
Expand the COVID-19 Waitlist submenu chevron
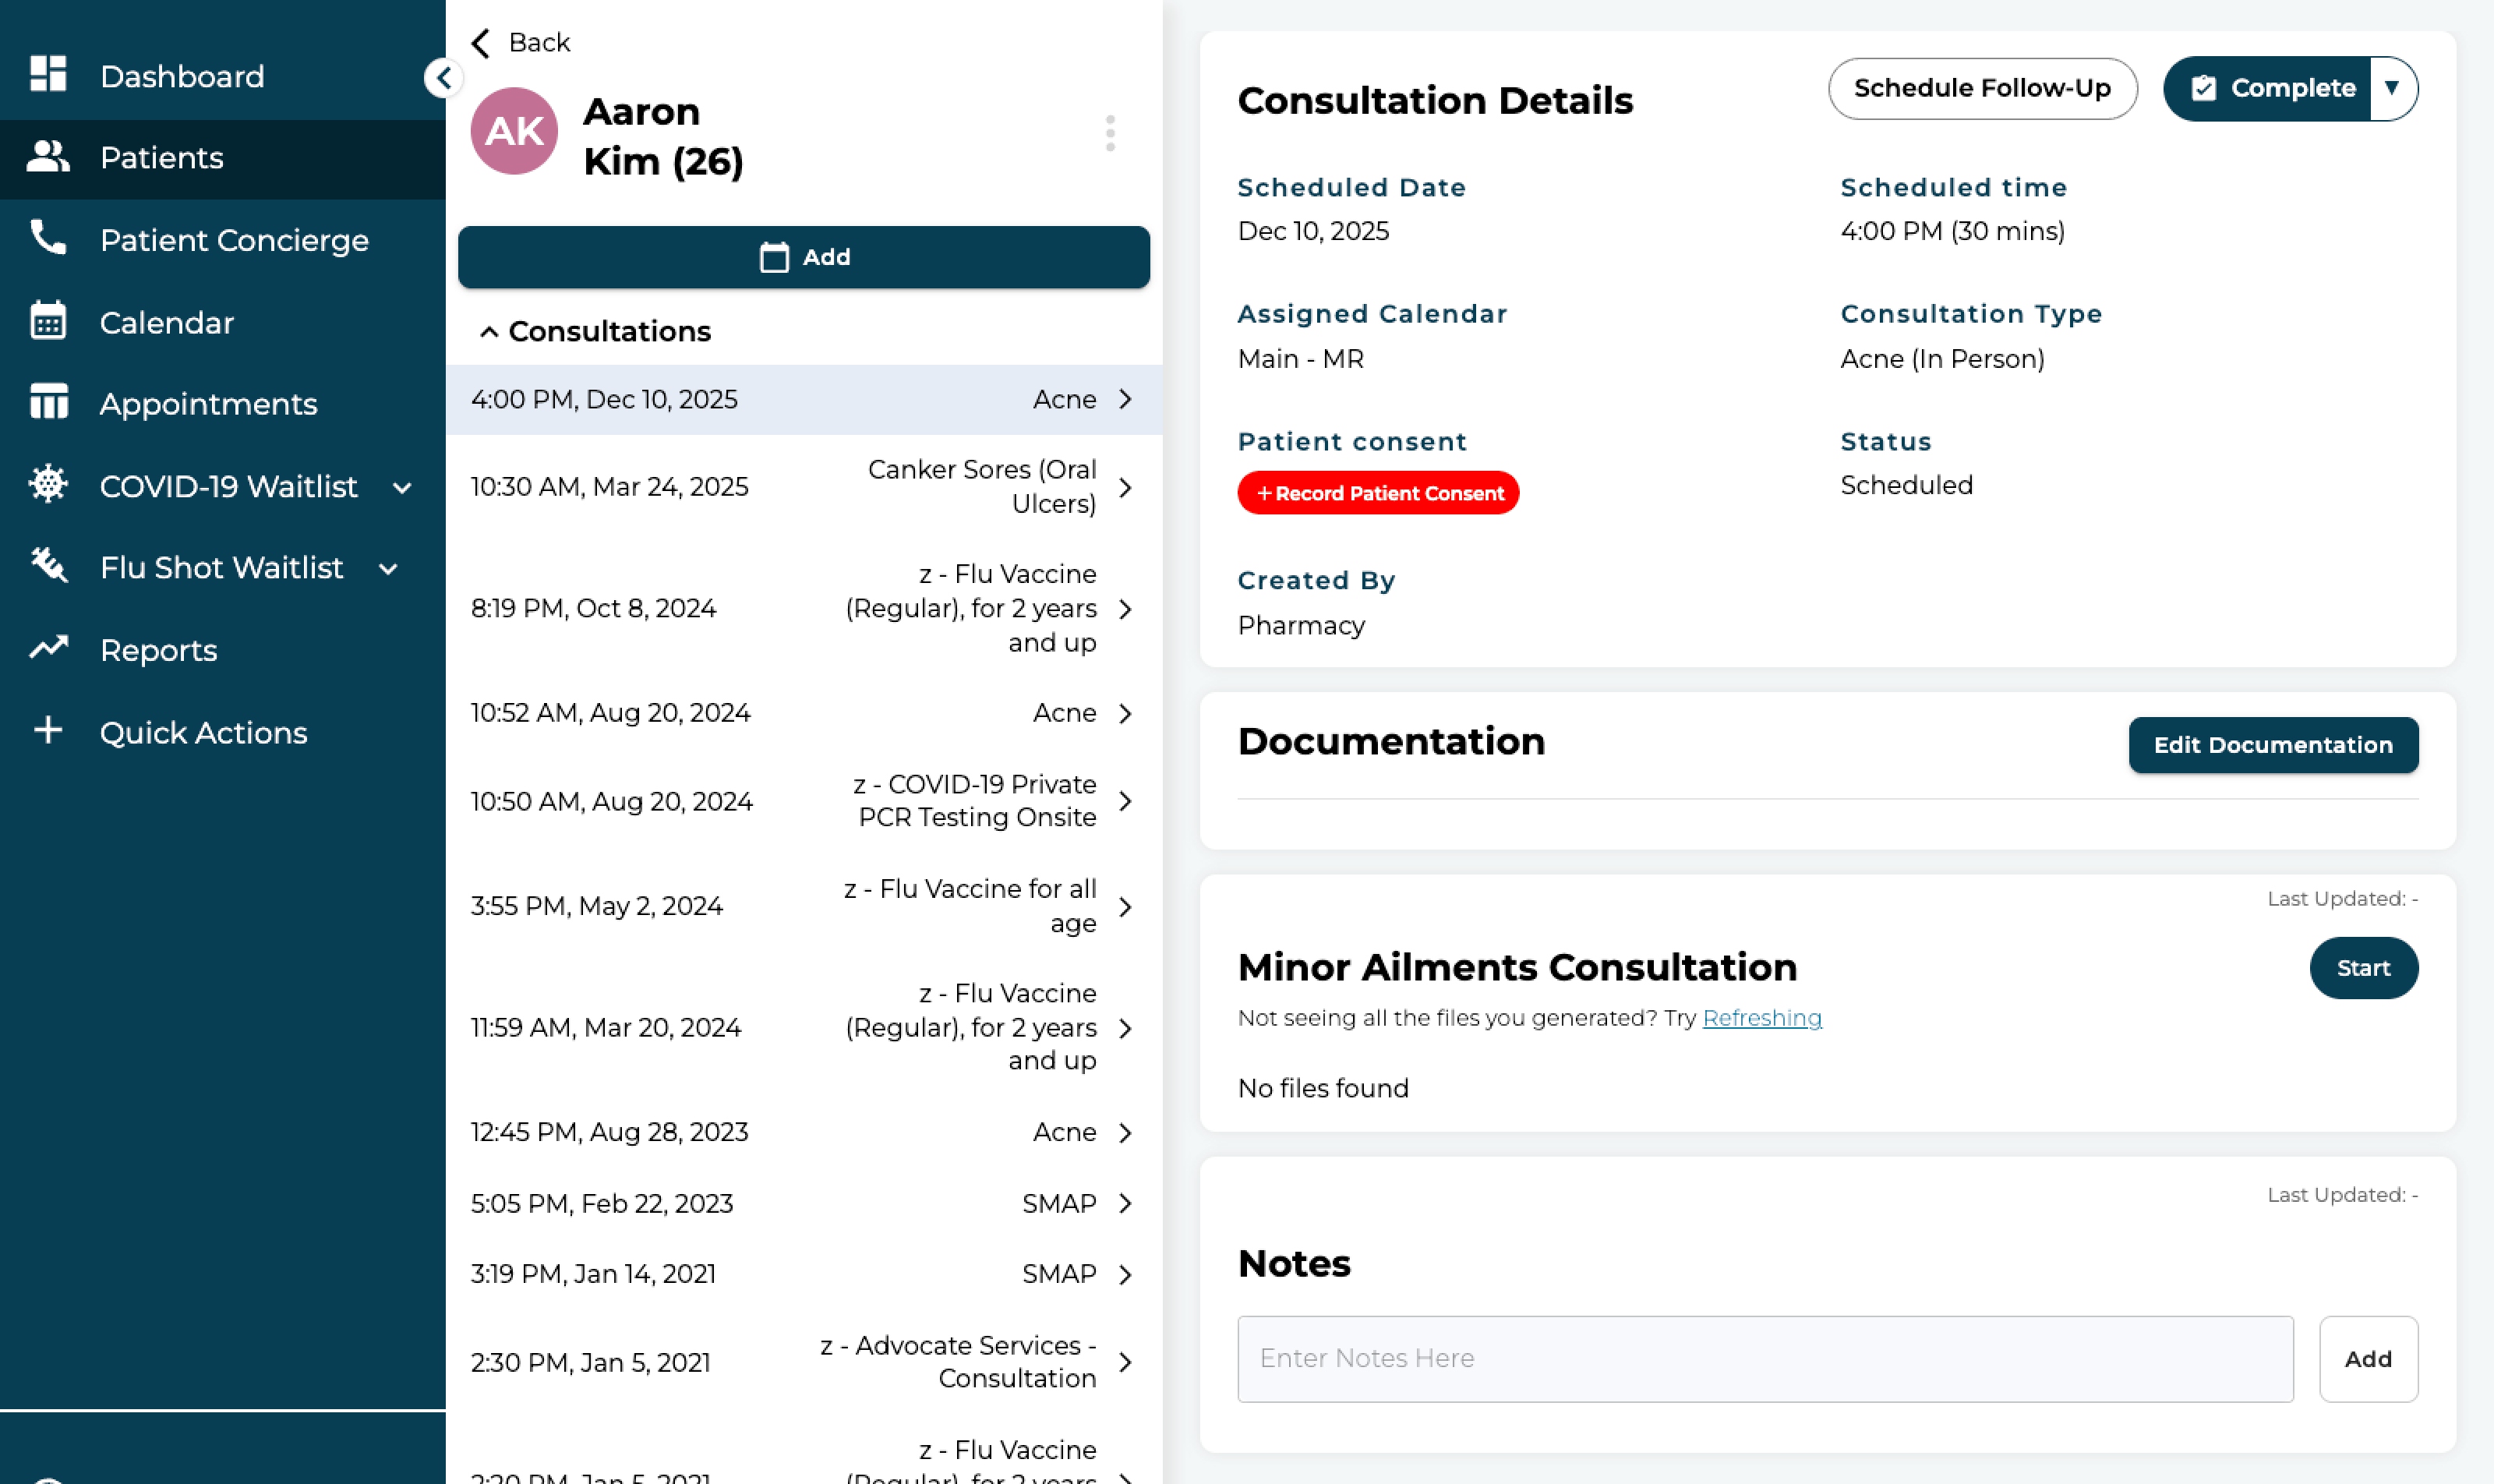click(x=402, y=488)
